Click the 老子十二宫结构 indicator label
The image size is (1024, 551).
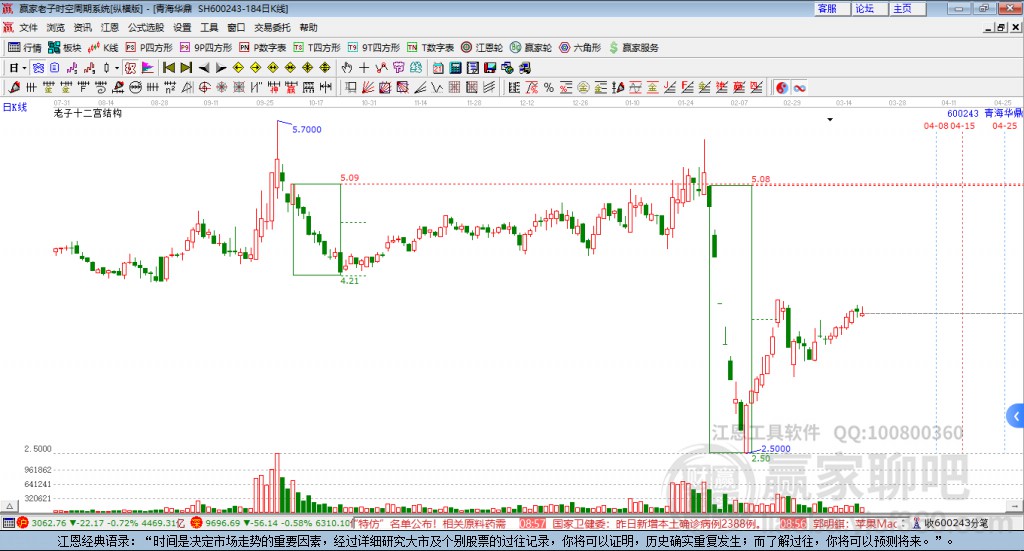(88, 113)
